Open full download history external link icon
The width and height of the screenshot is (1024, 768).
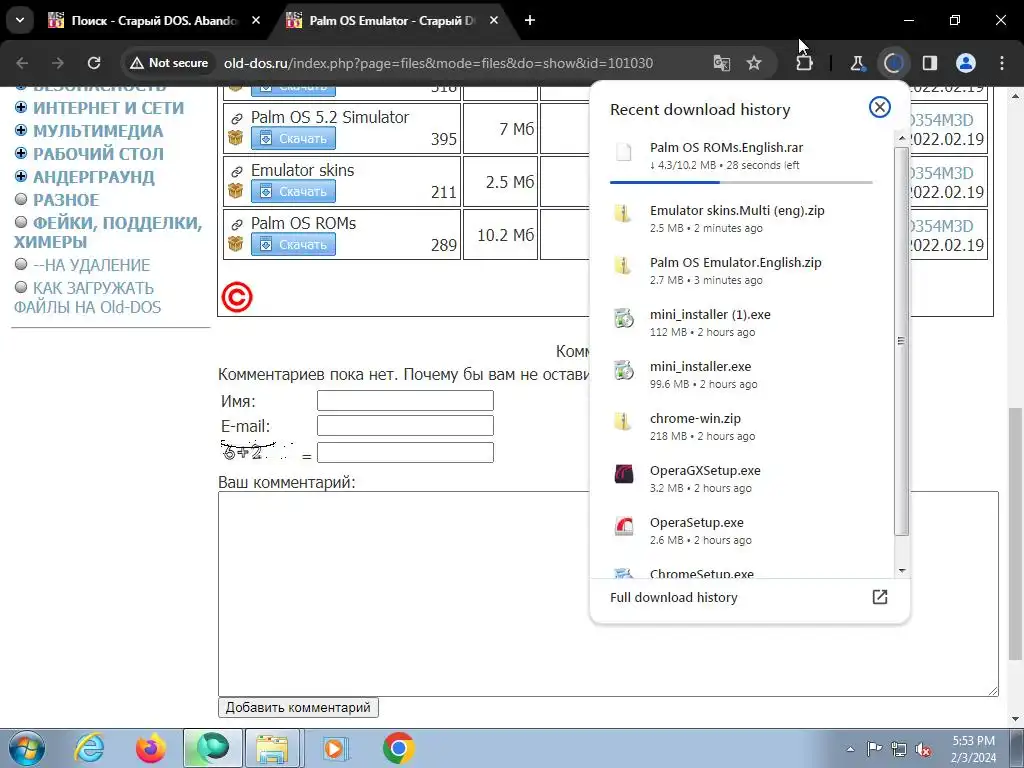880,597
